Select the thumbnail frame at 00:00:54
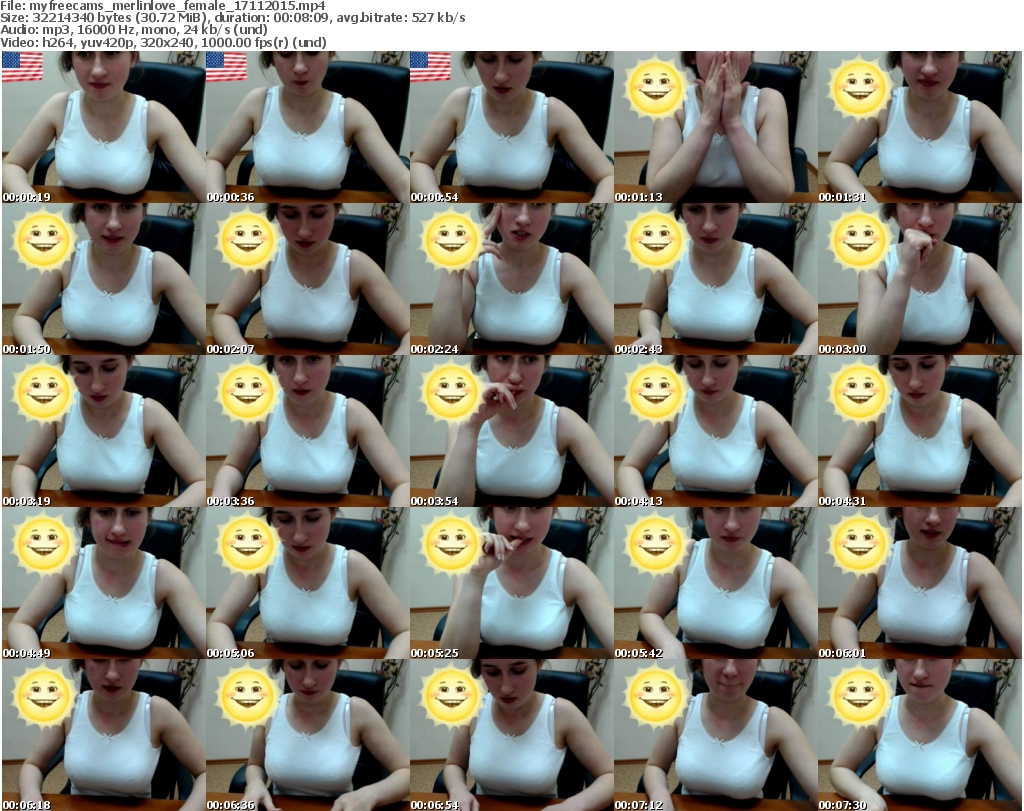1024x811 pixels. [511, 127]
